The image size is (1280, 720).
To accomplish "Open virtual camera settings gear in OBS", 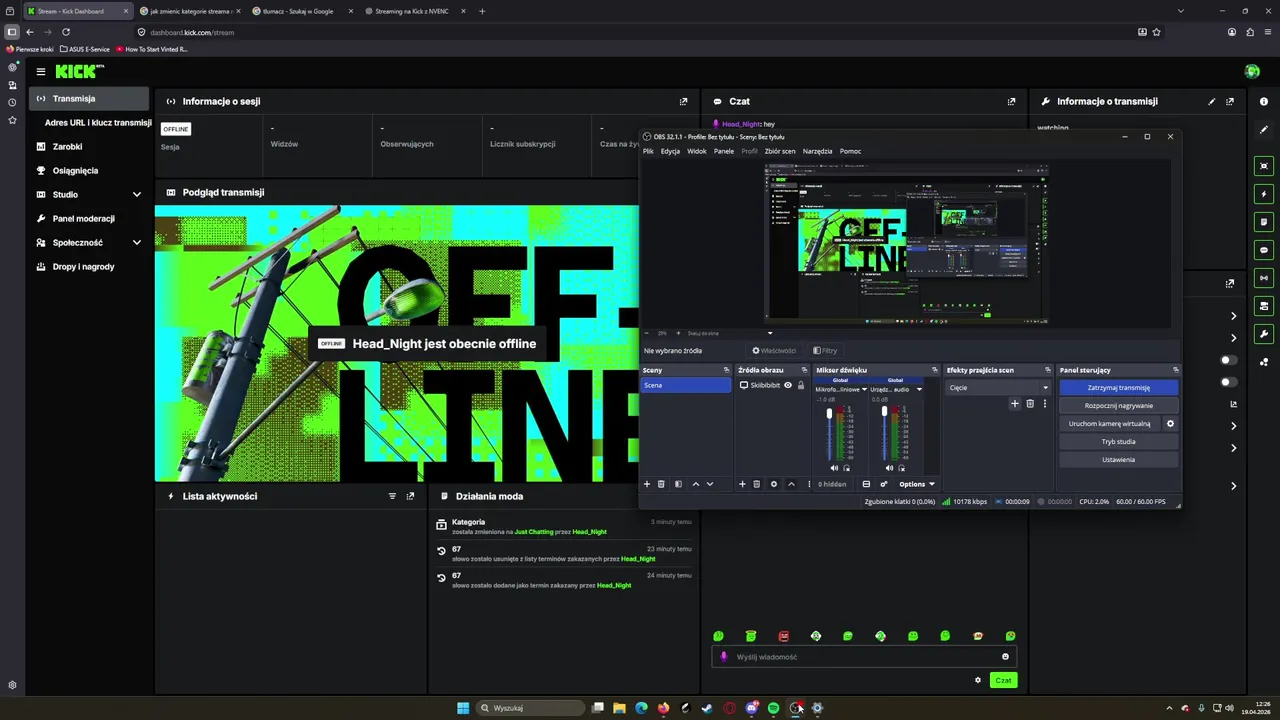I will click(1170, 424).
